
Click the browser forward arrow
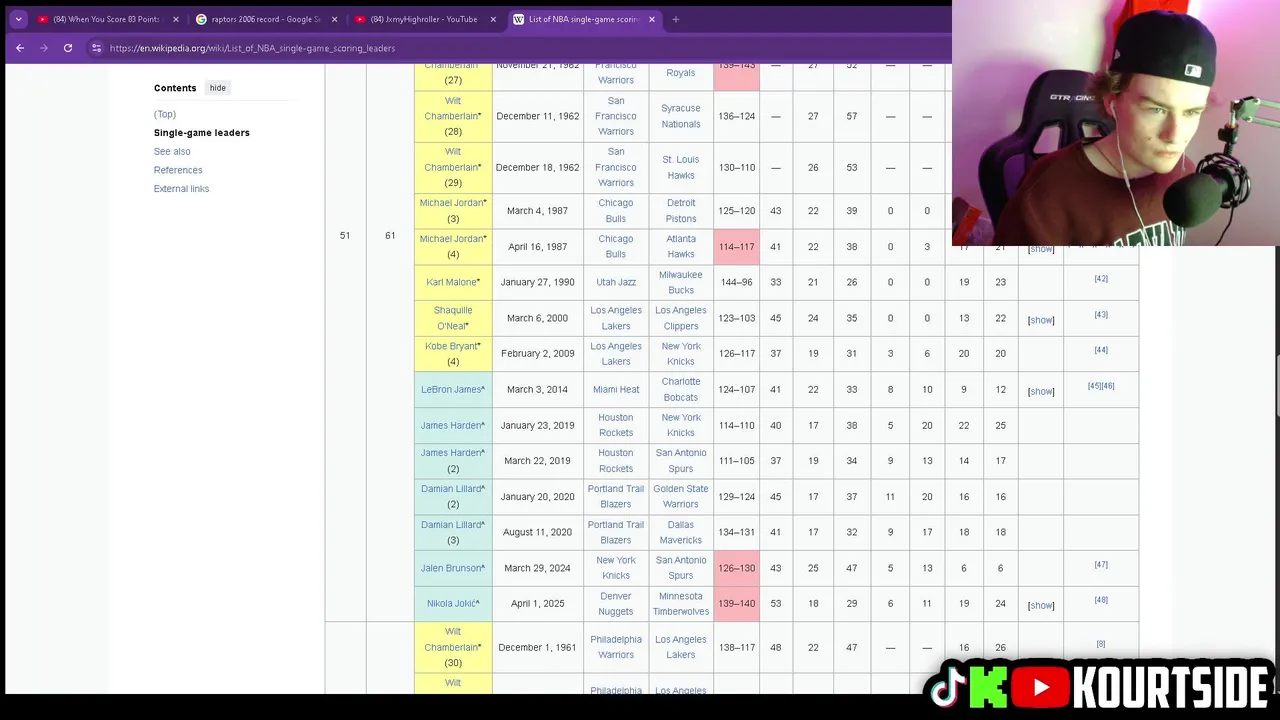pos(43,48)
